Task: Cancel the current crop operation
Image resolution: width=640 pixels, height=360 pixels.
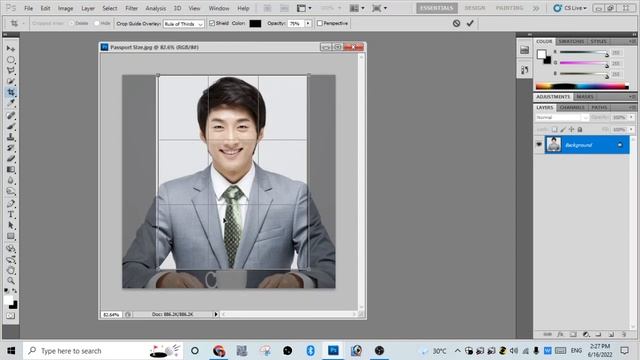Action: pyautogui.click(x=456, y=24)
